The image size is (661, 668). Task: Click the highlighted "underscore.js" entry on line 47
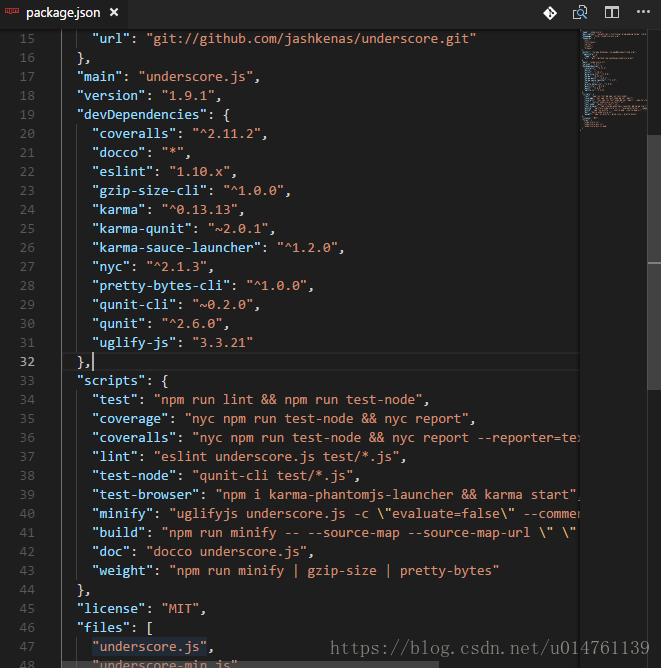click(x=149, y=647)
